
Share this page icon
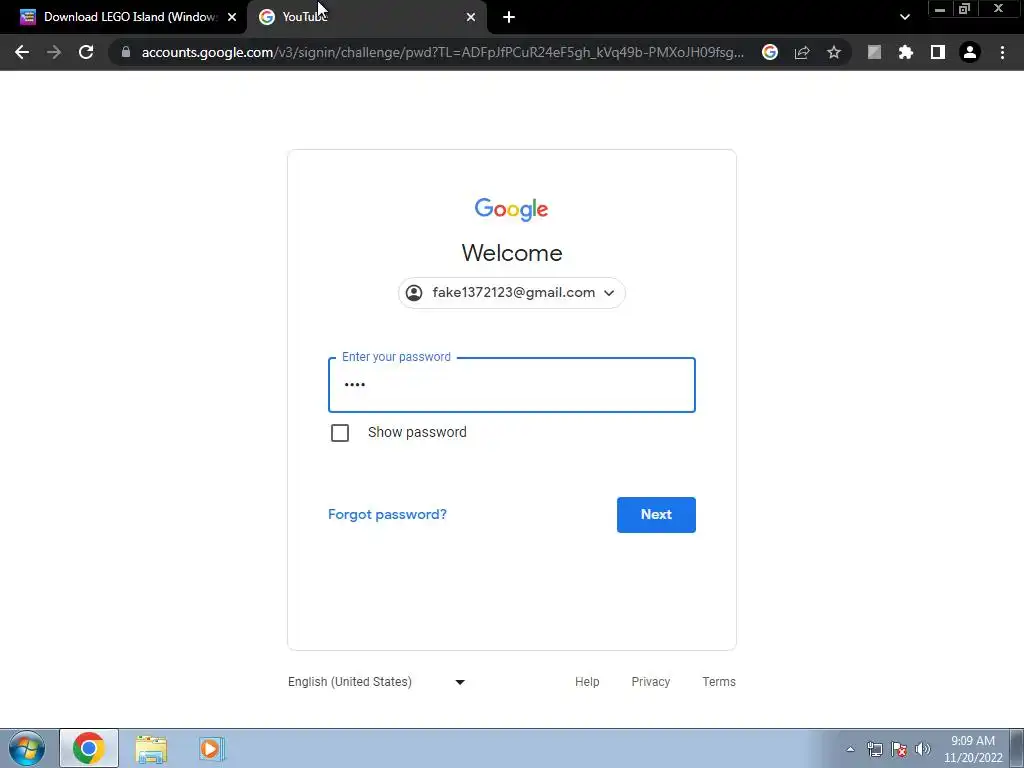coord(802,52)
